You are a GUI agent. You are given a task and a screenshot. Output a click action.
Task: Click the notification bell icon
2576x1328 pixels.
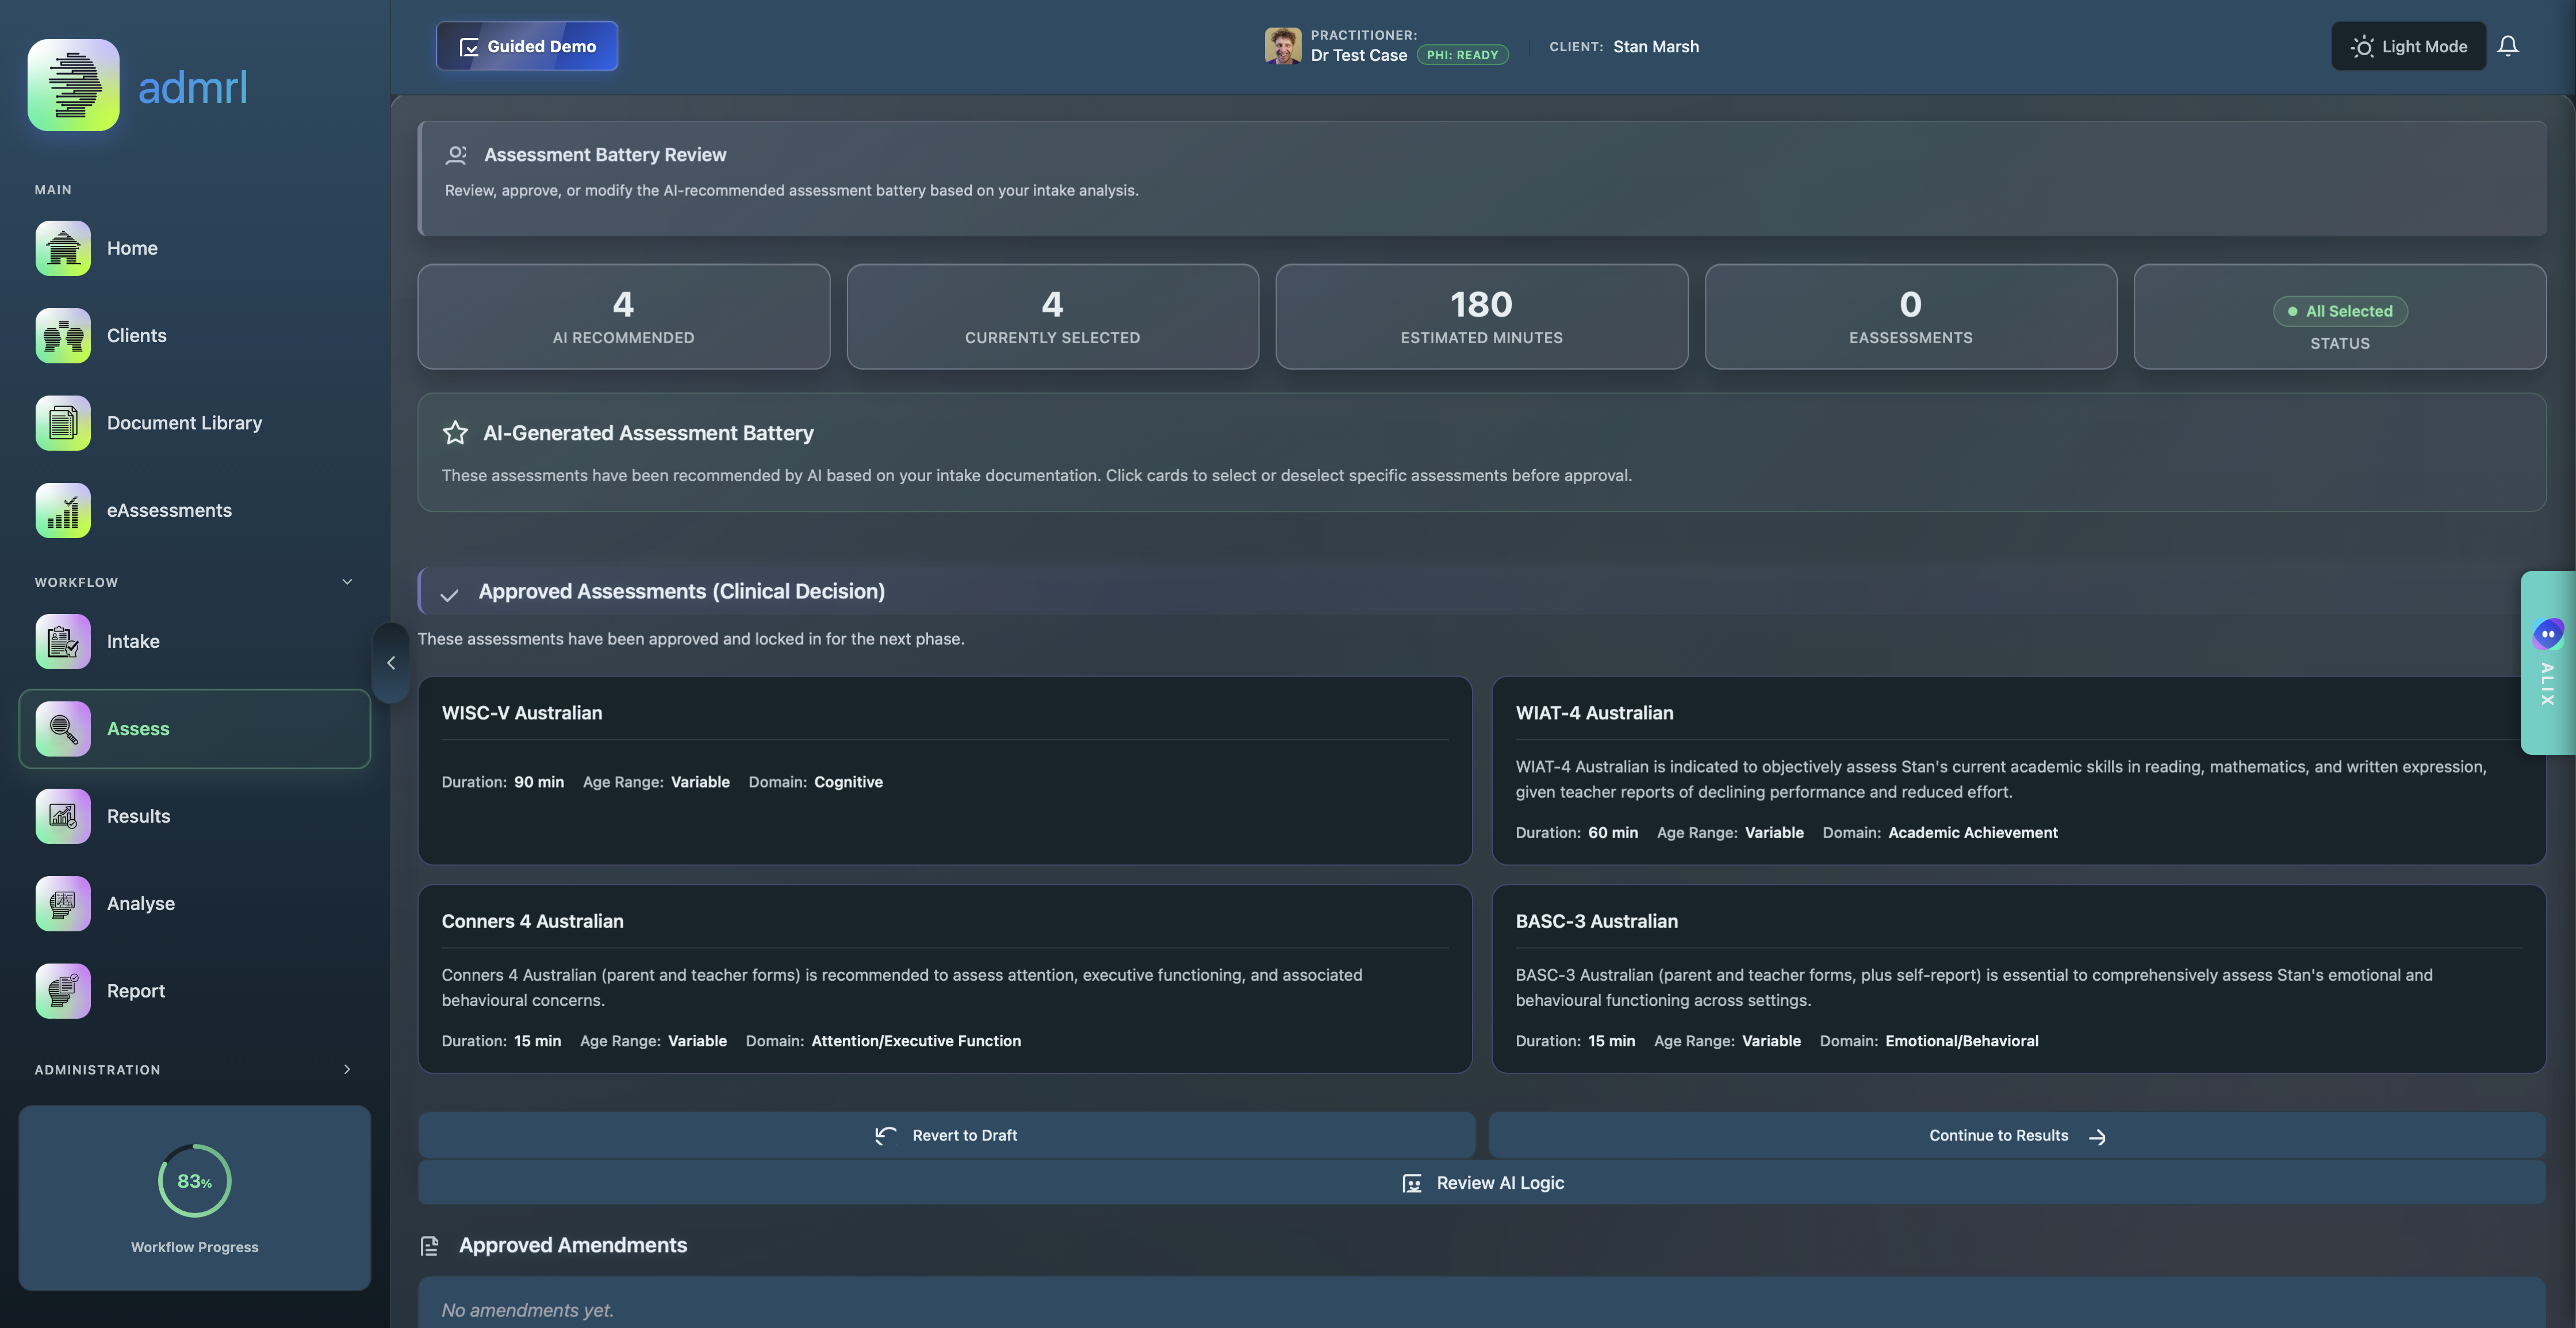coord(2508,46)
